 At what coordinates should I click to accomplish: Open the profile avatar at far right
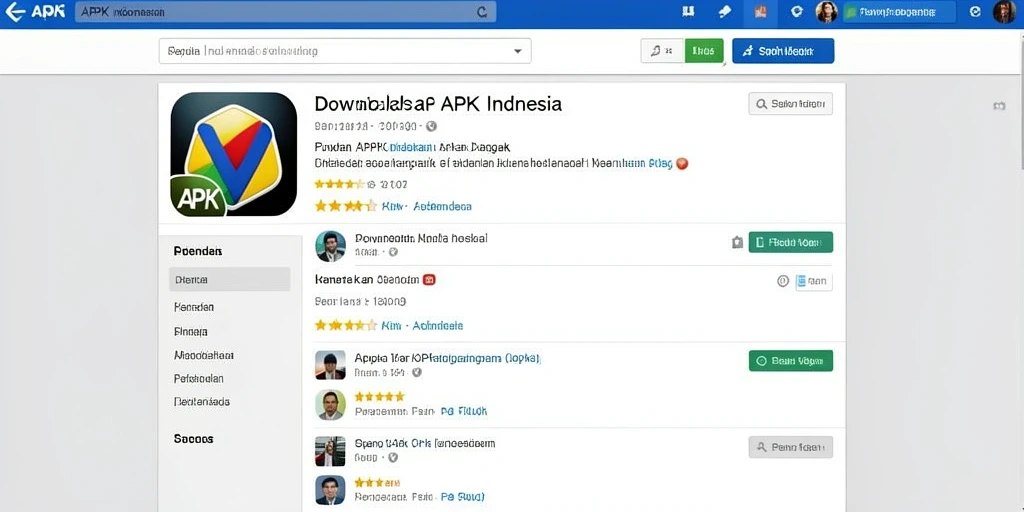pos(1004,12)
